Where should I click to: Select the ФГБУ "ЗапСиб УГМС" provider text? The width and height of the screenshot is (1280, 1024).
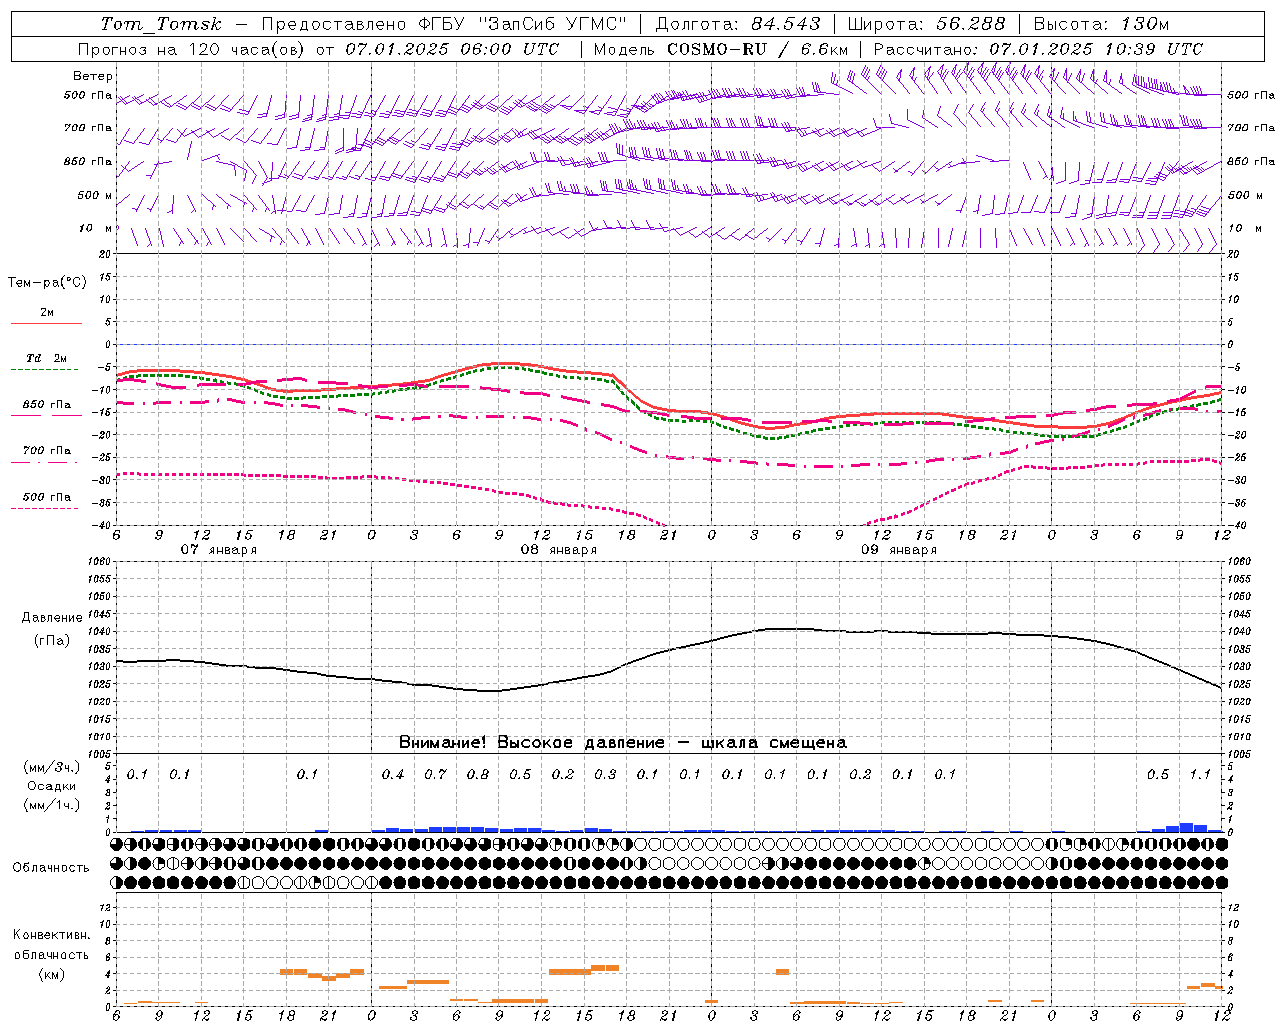click(522, 24)
